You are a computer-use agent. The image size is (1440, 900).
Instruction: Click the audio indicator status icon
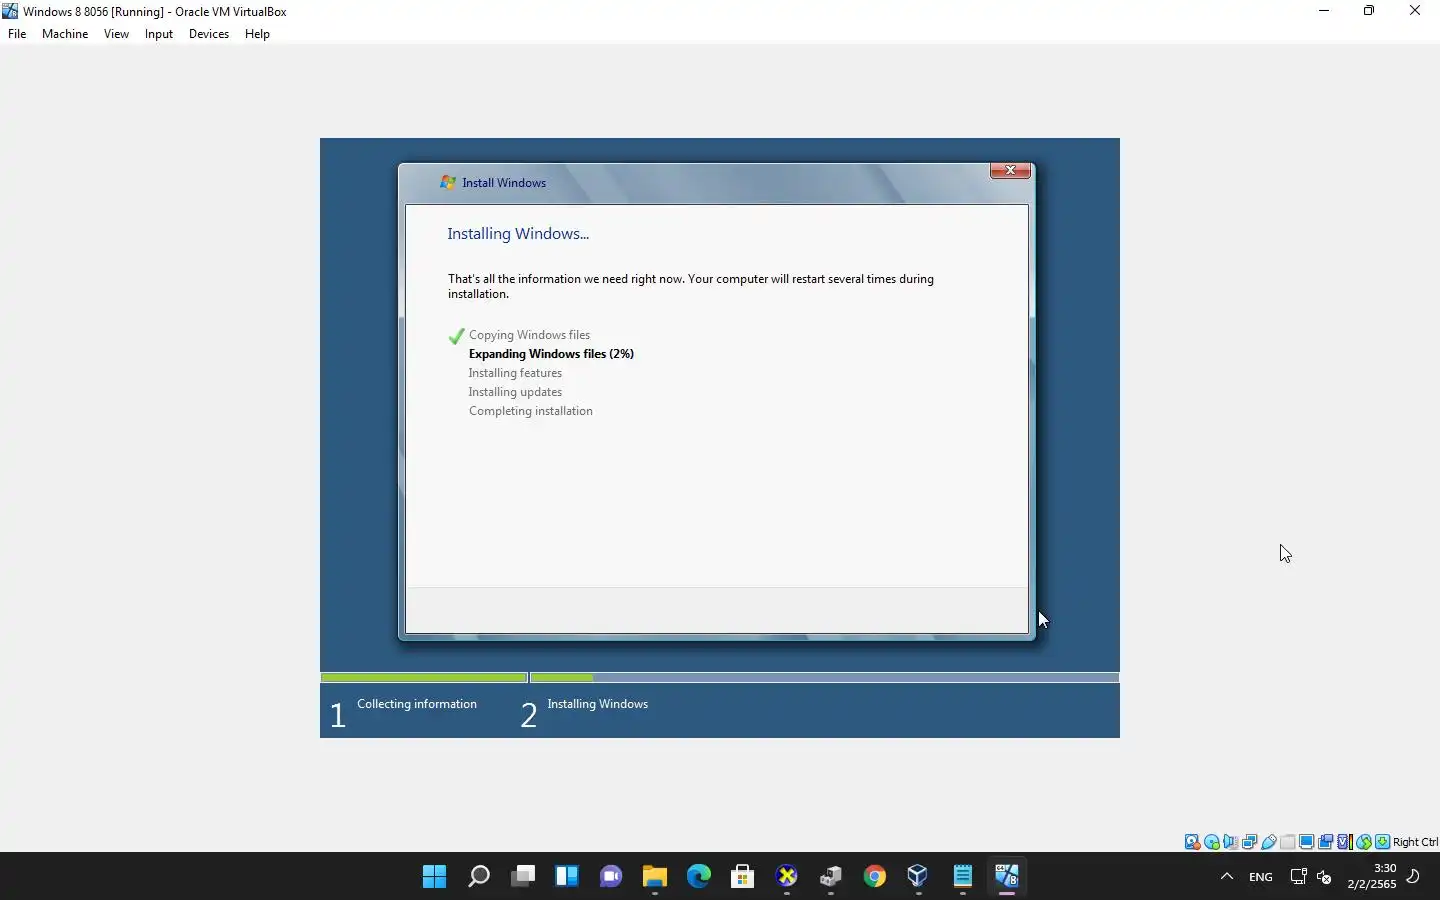[x=1231, y=842]
